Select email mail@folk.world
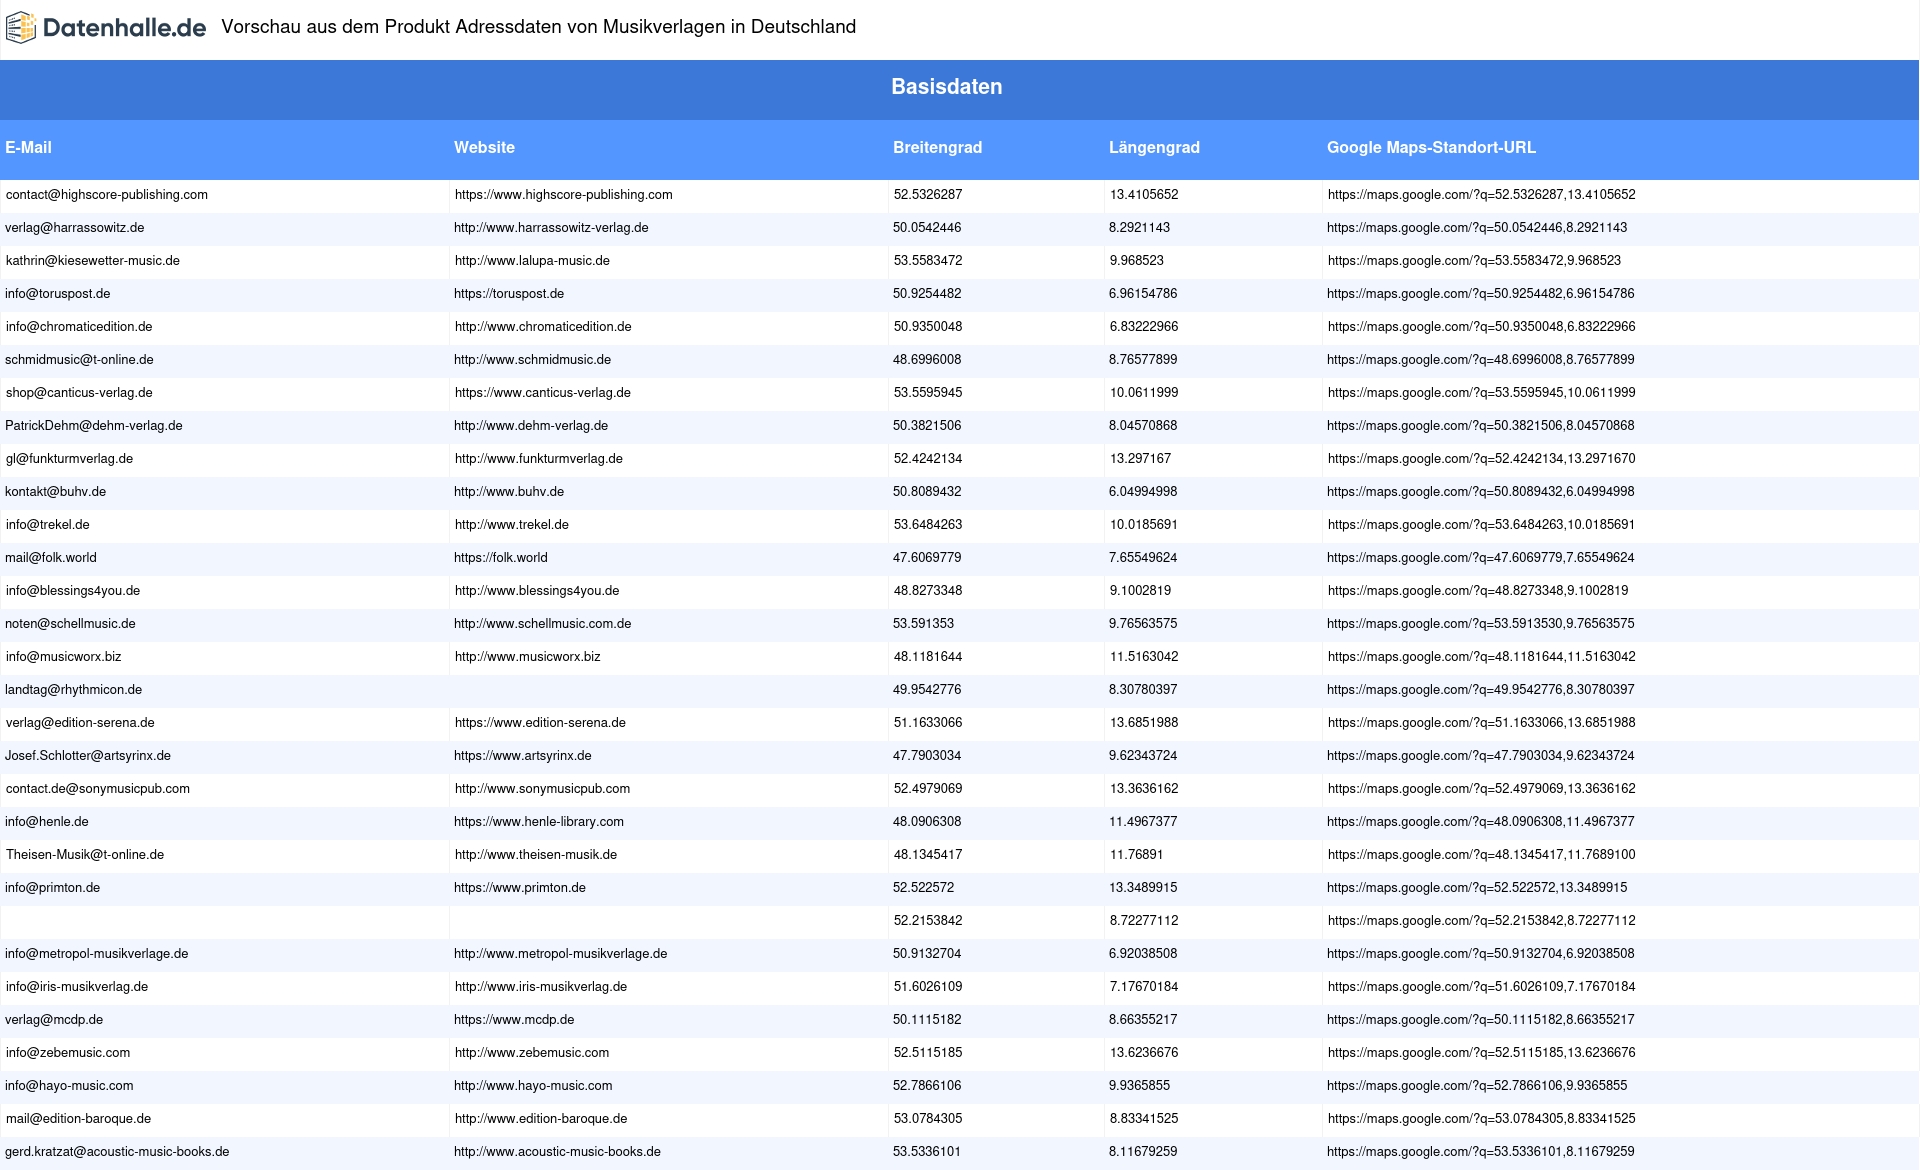The width and height of the screenshot is (1920, 1170). 51,558
